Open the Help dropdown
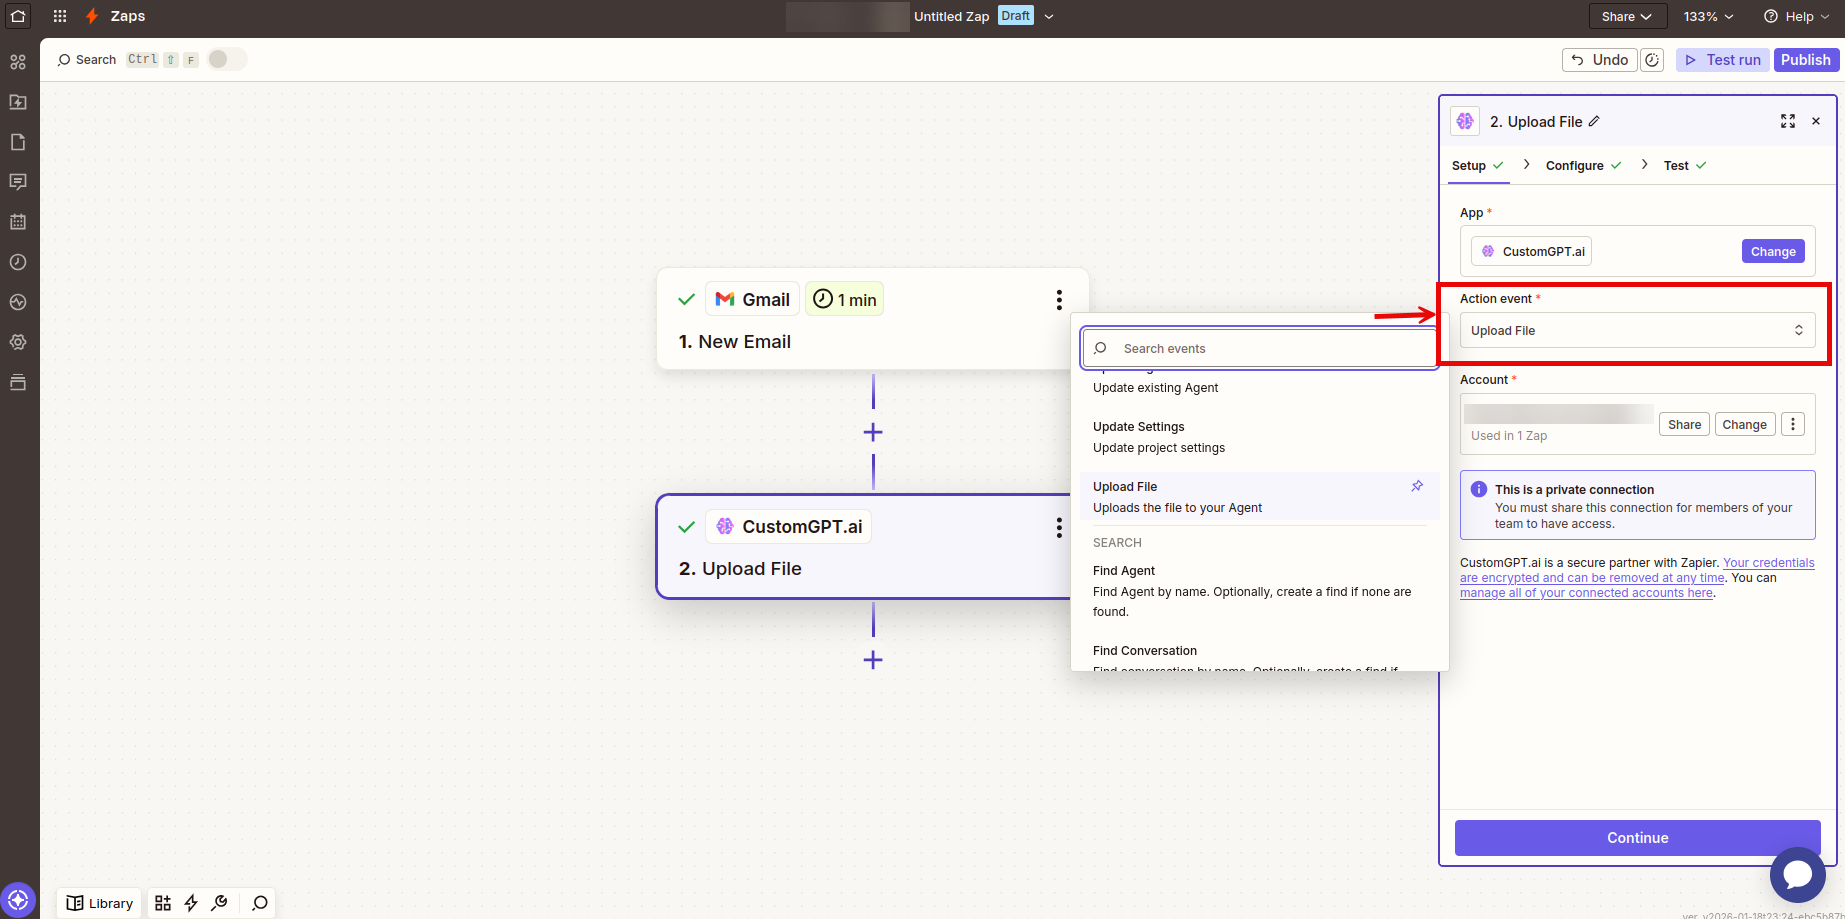Viewport: 1845px width, 919px height. coord(1796,16)
